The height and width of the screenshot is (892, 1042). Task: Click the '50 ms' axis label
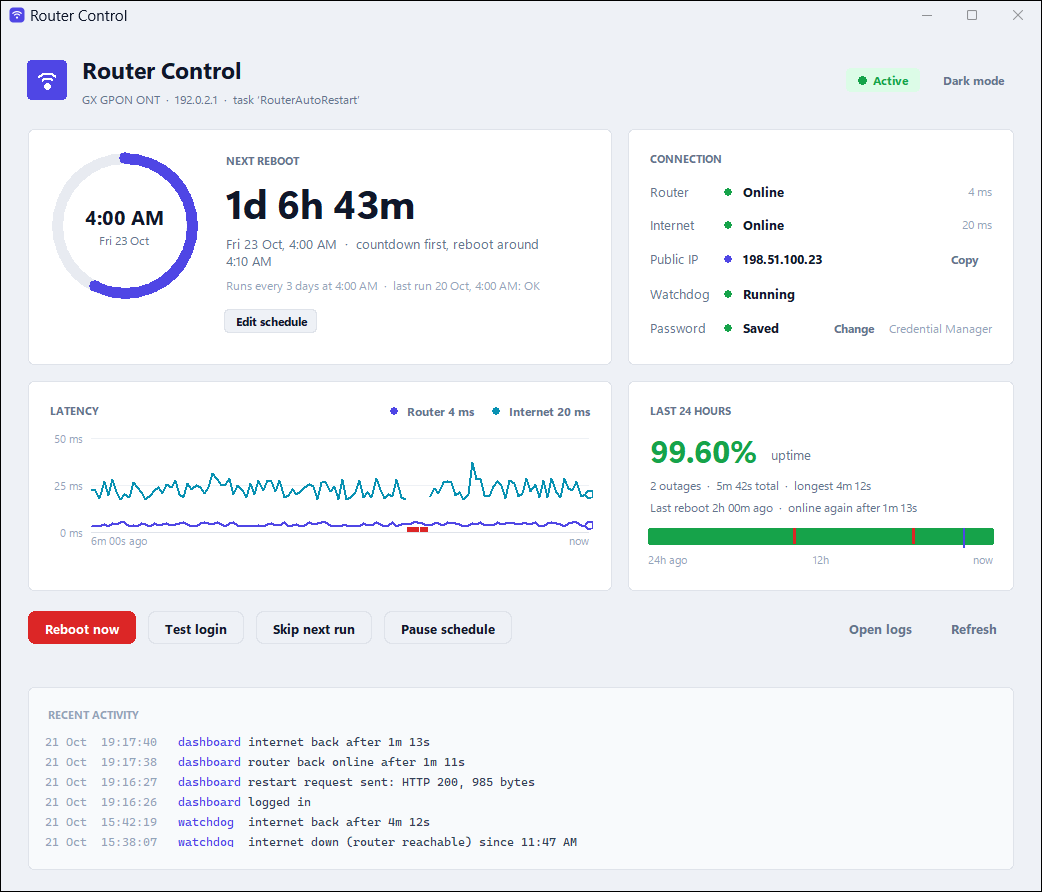68,439
